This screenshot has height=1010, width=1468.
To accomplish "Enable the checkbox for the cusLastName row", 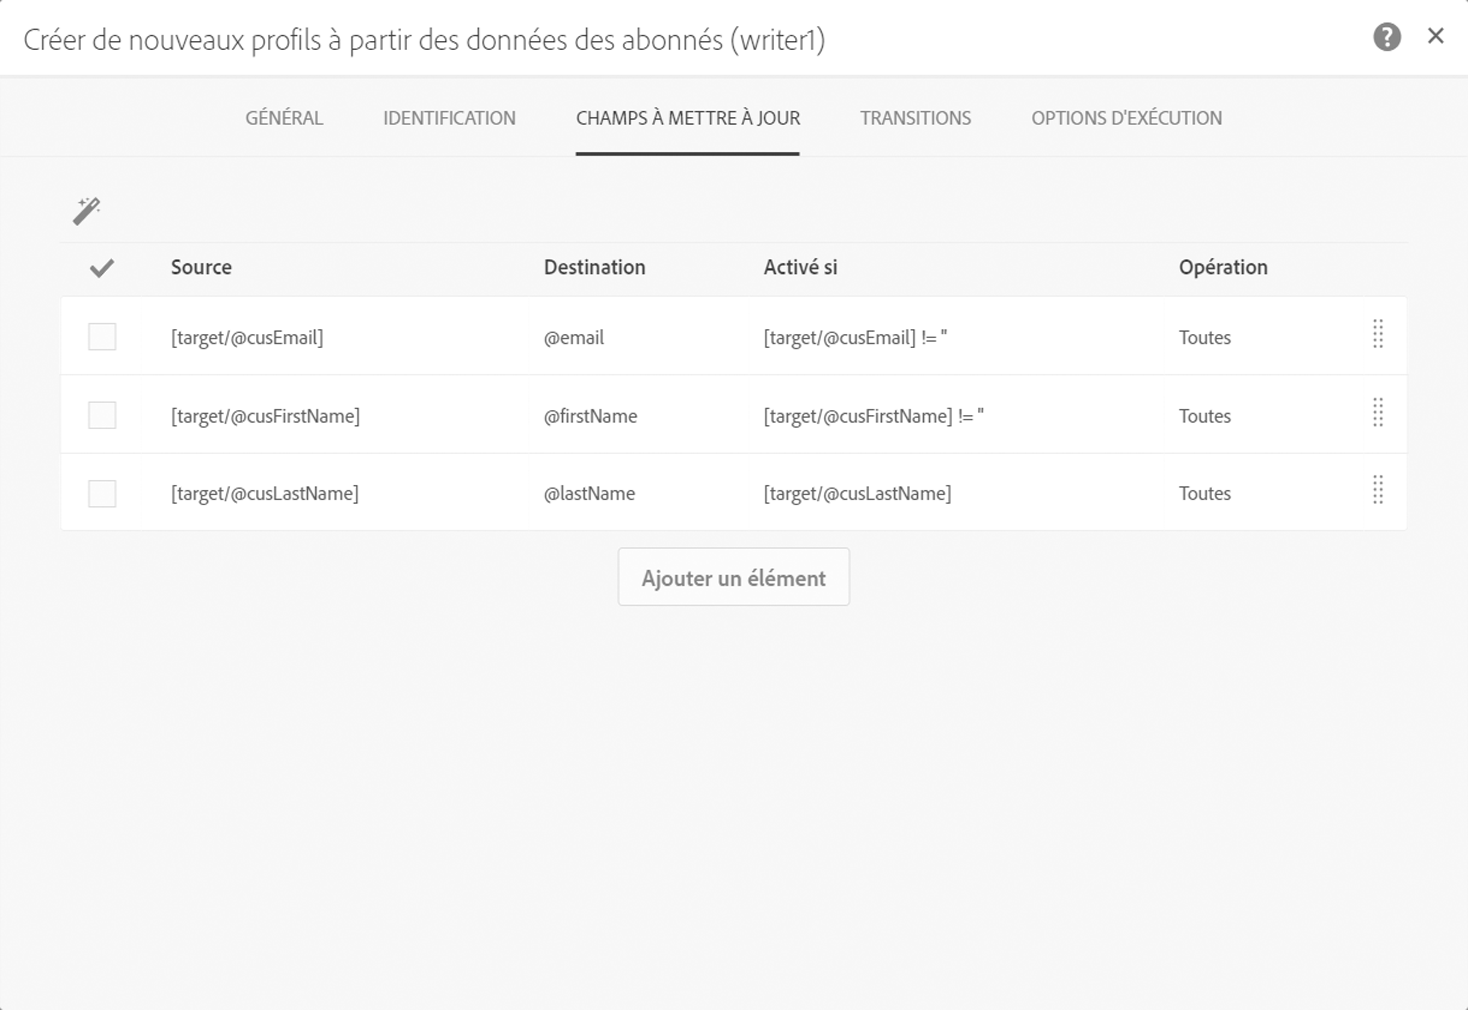I will [102, 493].
